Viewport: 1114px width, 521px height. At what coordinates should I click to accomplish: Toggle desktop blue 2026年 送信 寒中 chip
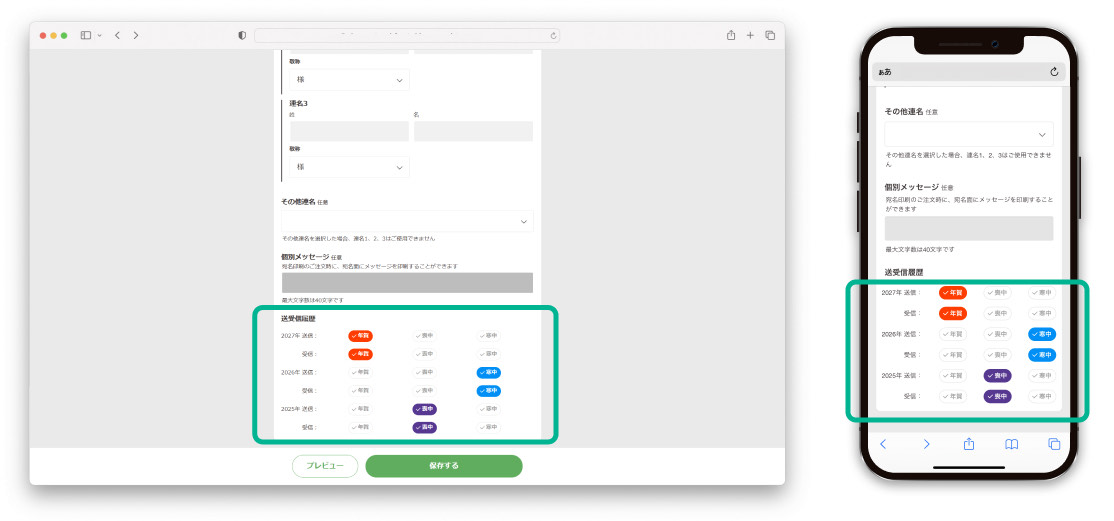click(489, 372)
